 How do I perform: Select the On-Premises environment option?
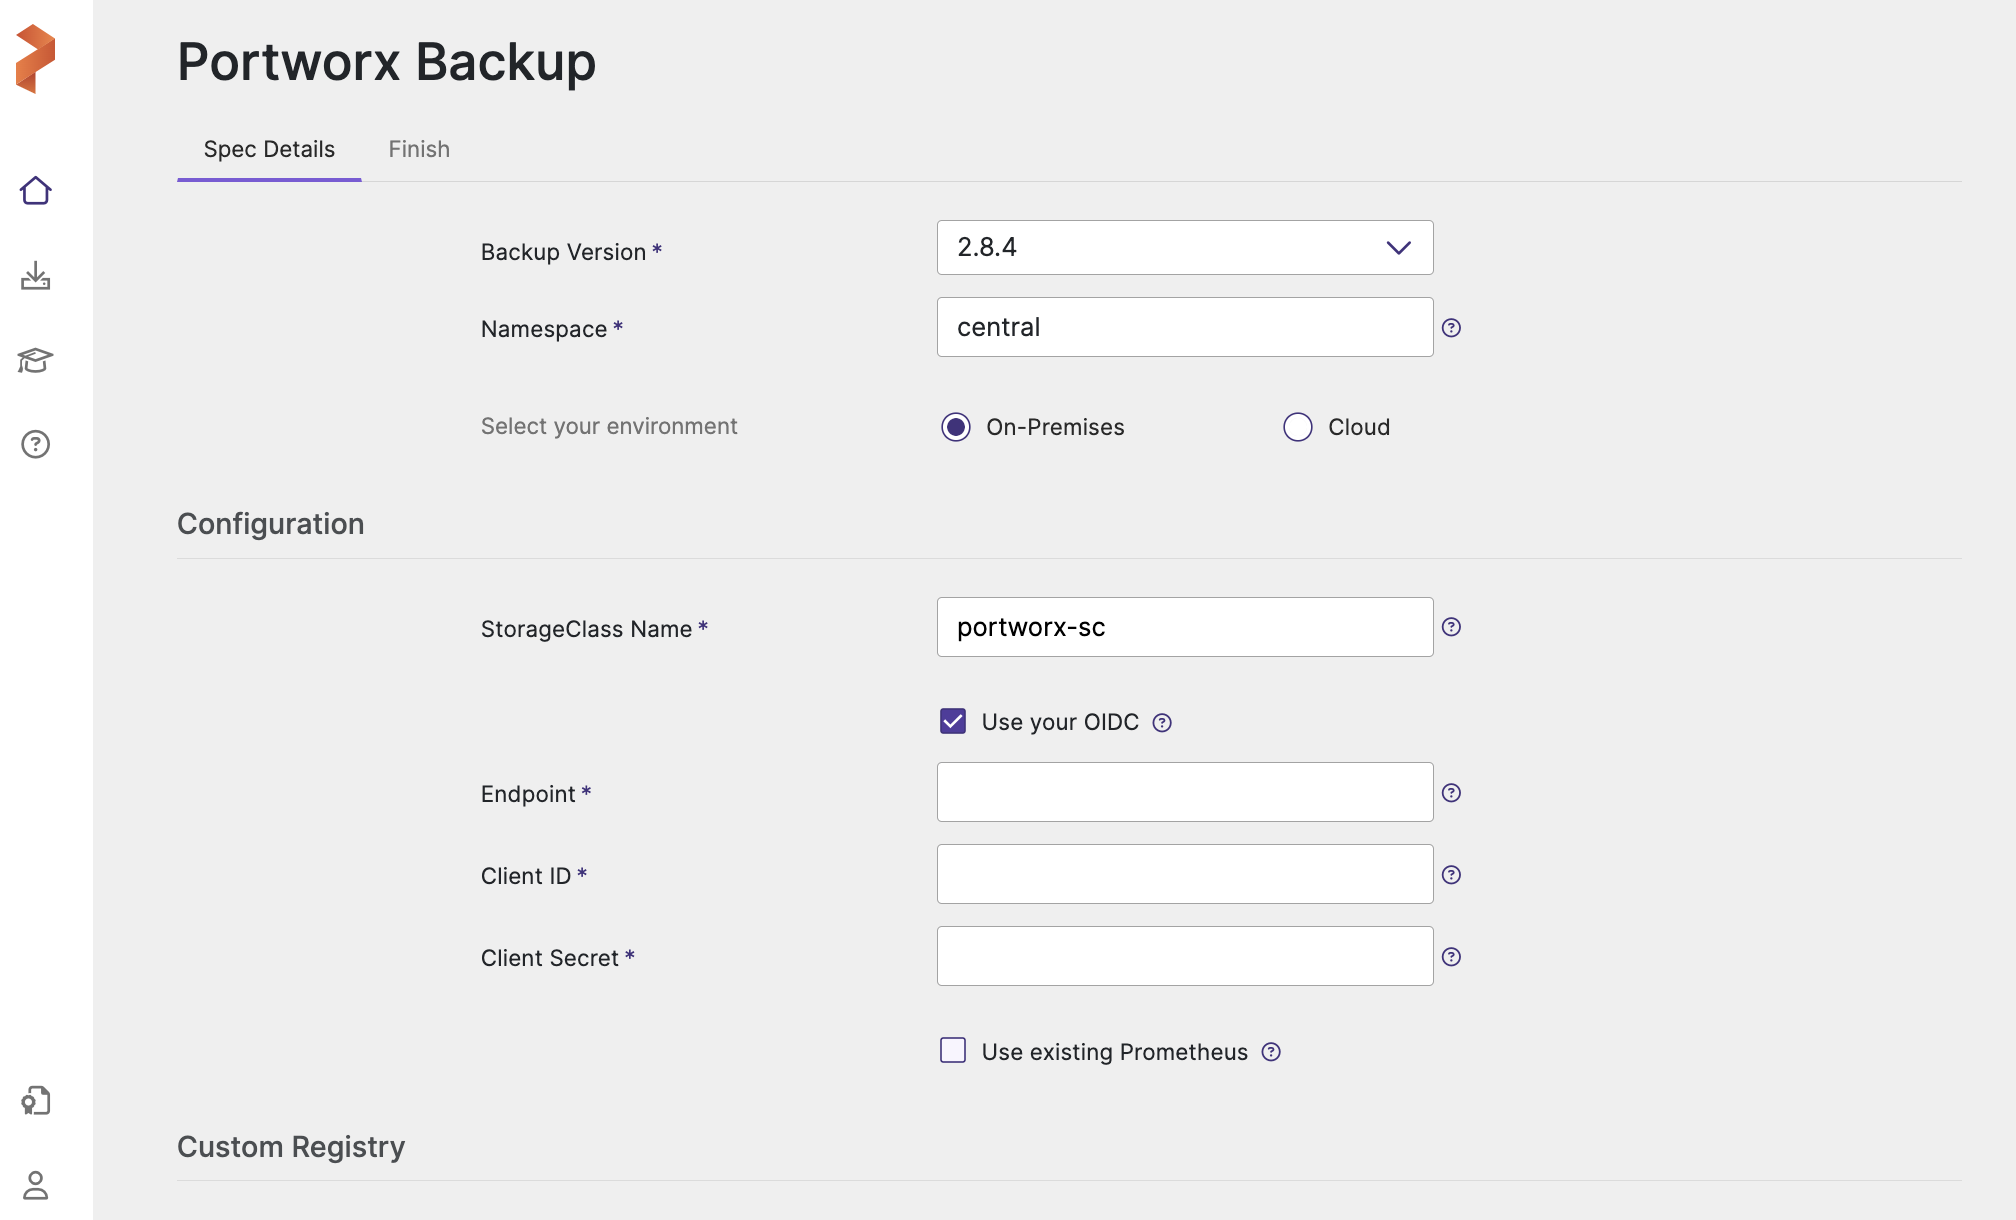tap(956, 427)
